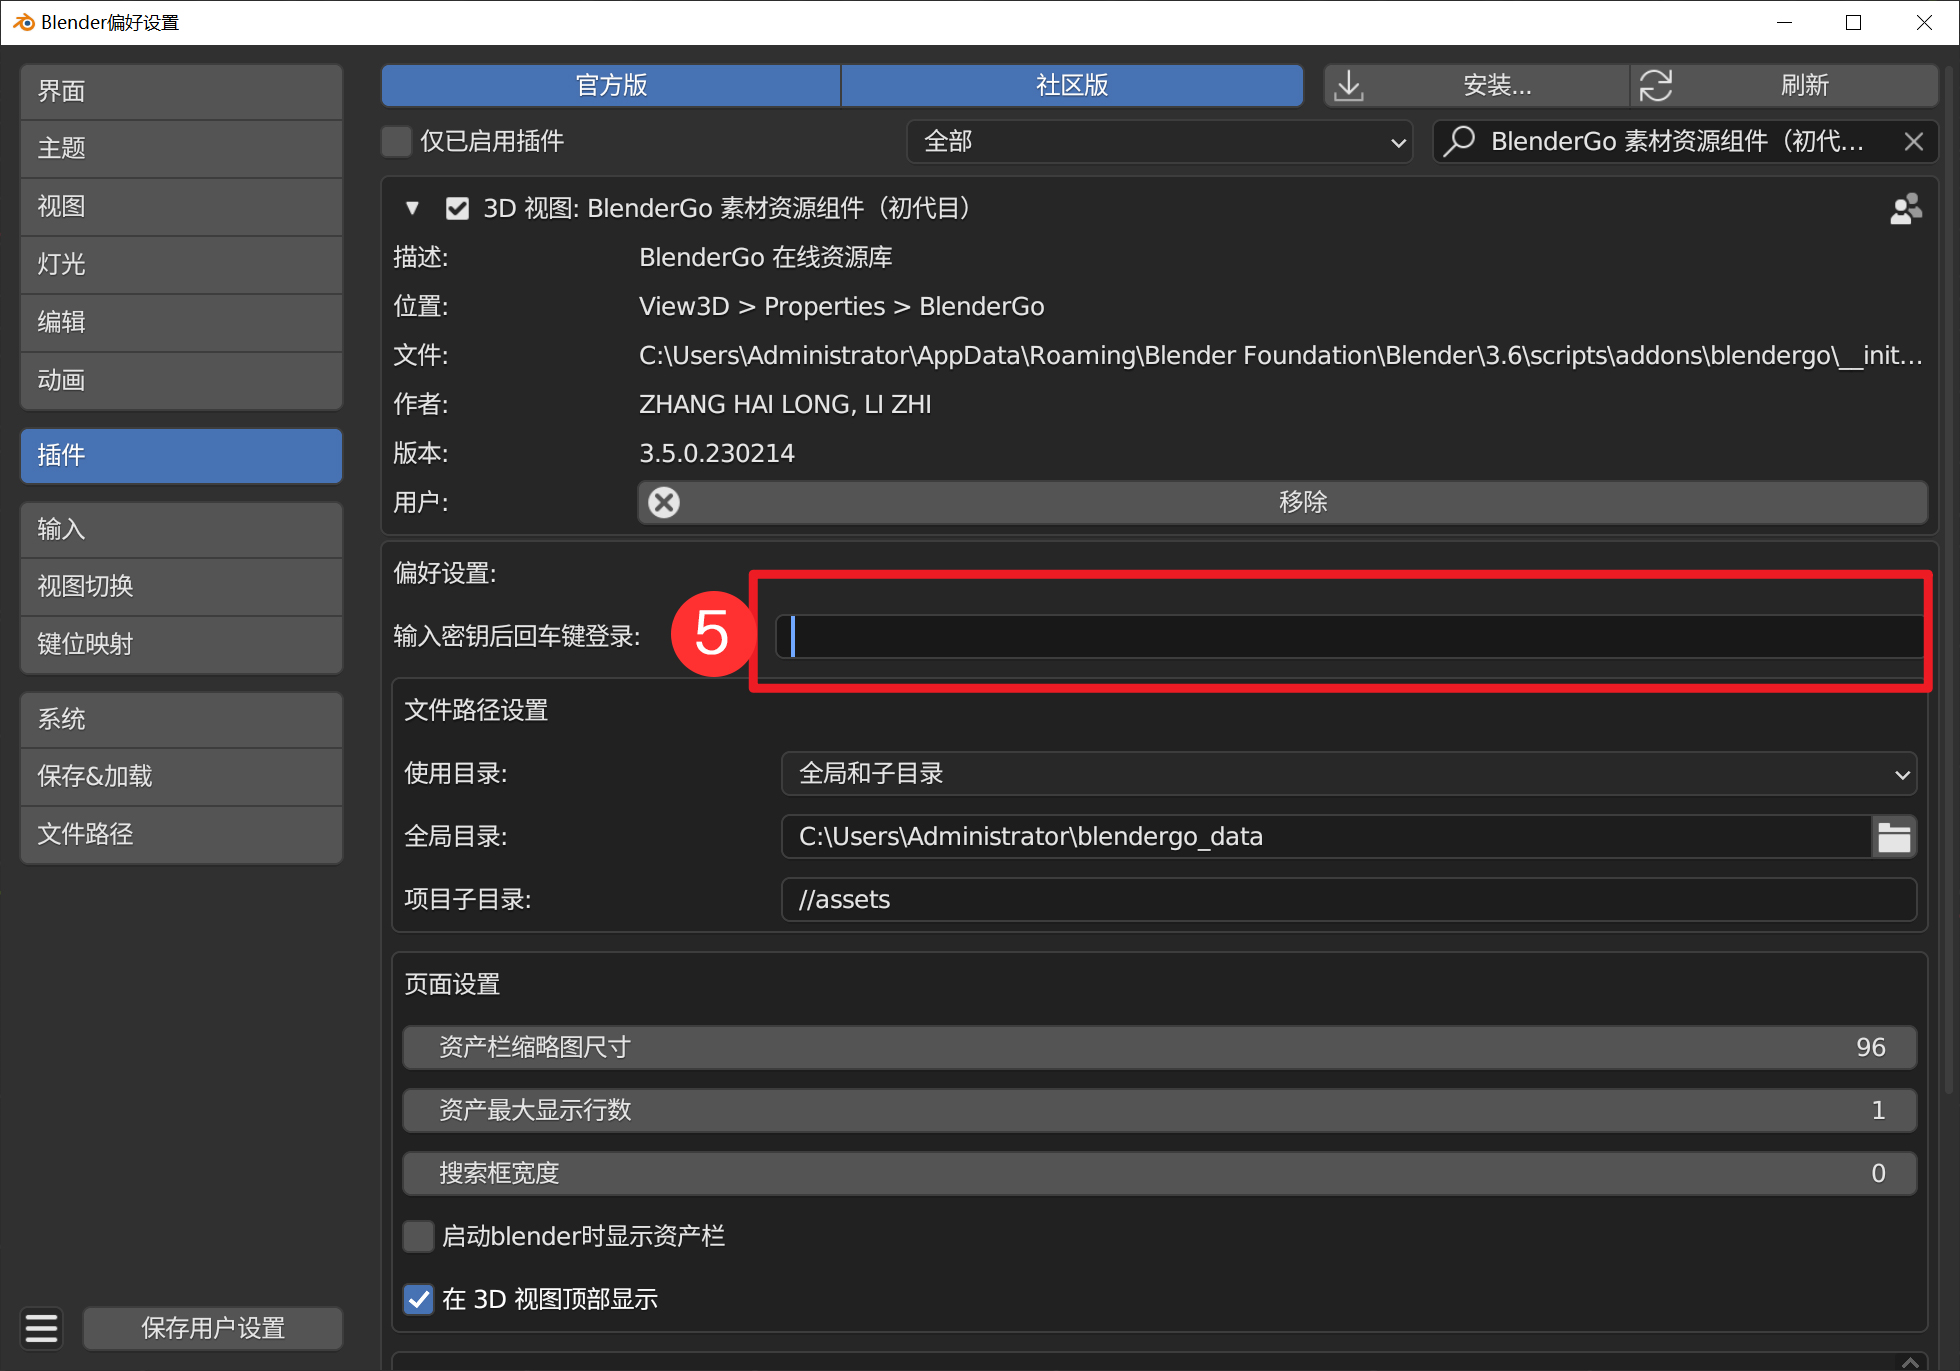Adjust the 资产最大显示行数 max rows slider

[x=1159, y=1110]
